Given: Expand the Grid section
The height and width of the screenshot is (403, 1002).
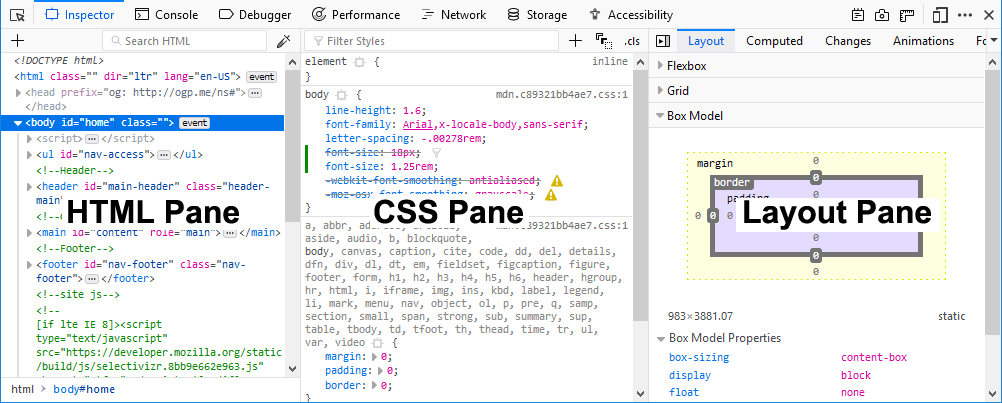Looking at the screenshot, I should tap(660, 91).
